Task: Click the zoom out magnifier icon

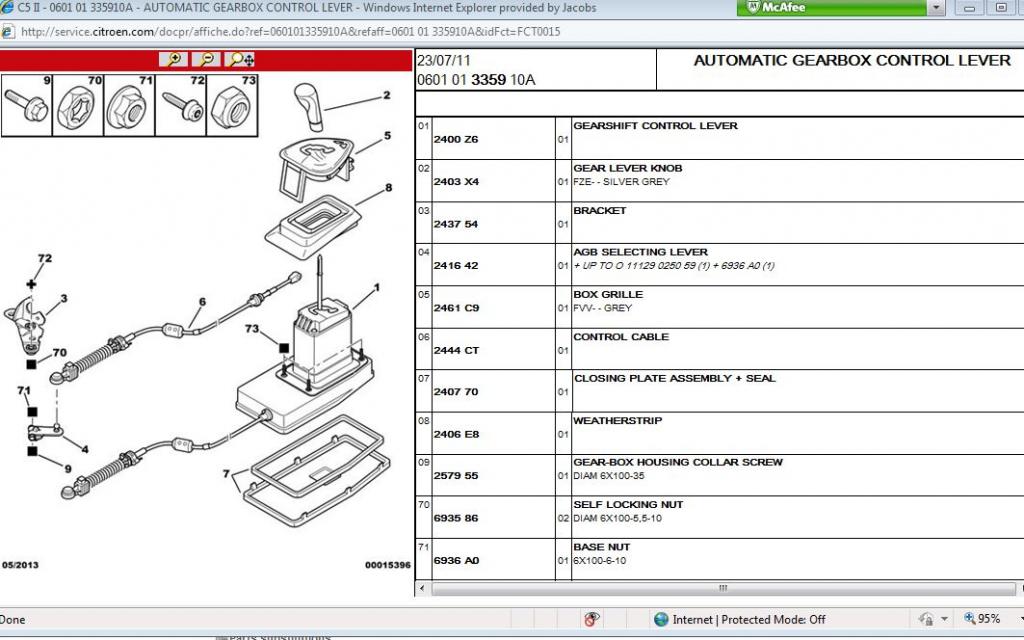Action: pos(206,59)
